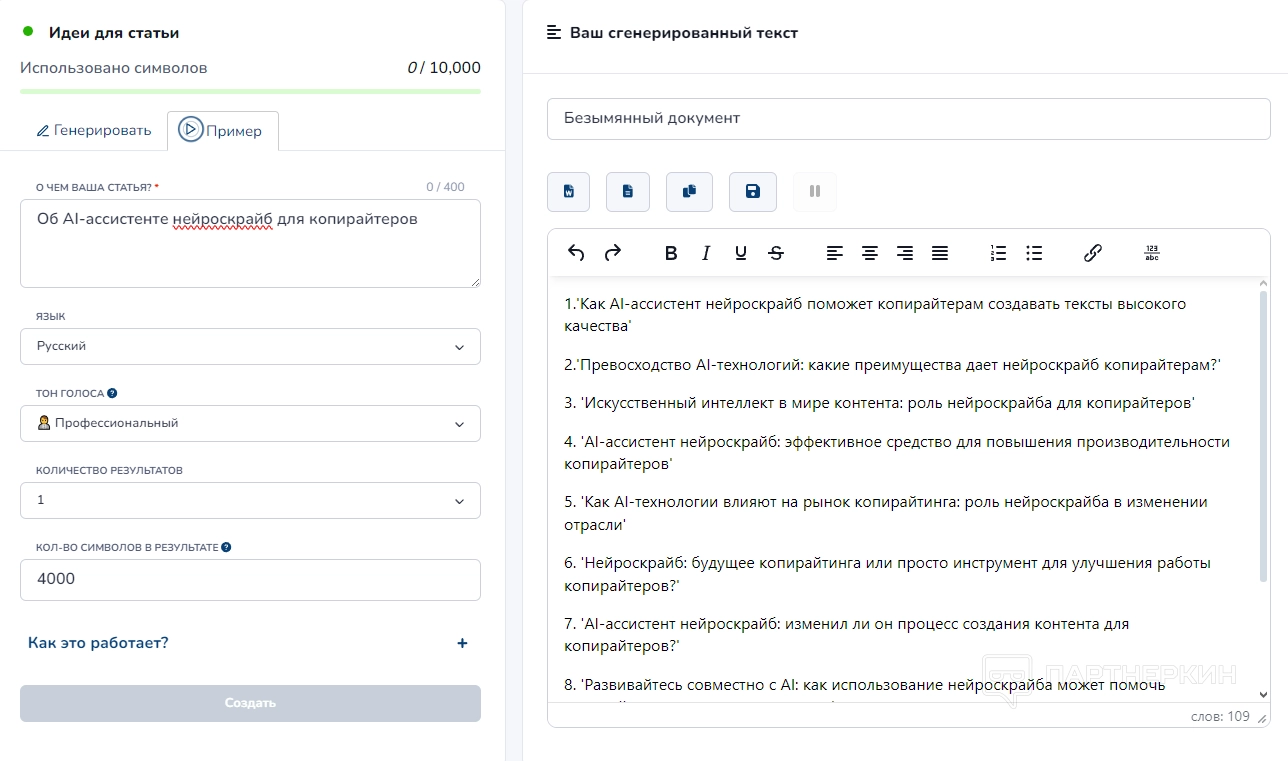1288x761 pixels.
Task: Undo the last edit
Action: pyautogui.click(x=576, y=253)
